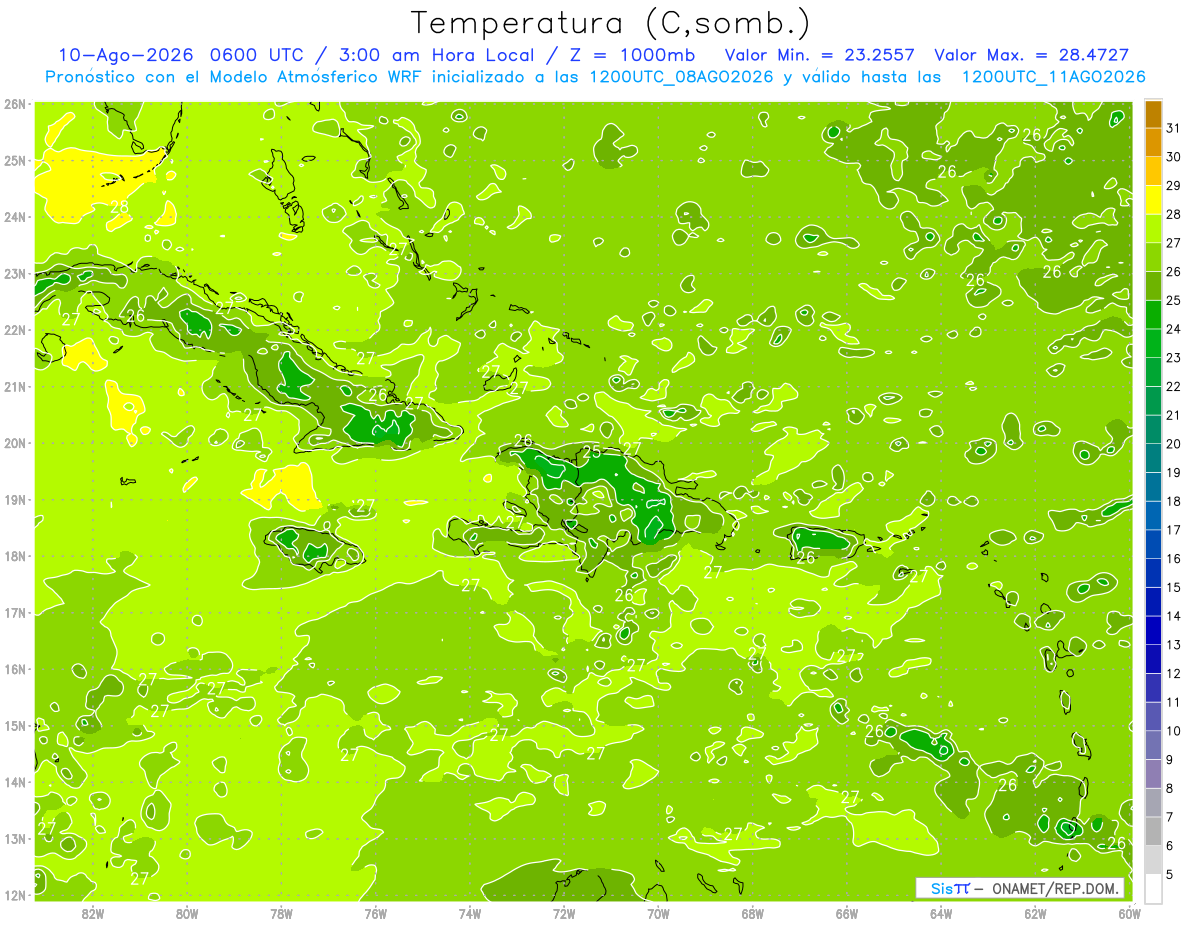This screenshot has width=1200, height=927.
Task: Click the '22N' latitude axis label
Action: (x=14, y=330)
